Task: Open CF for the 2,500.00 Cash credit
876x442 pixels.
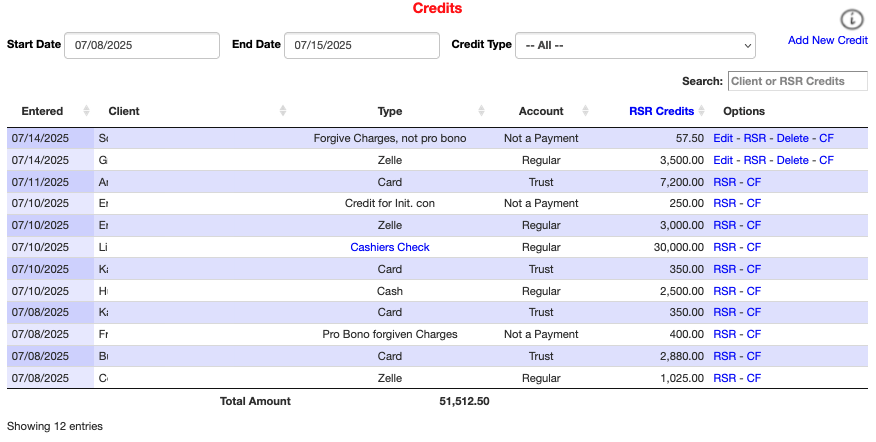Action: [754, 291]
